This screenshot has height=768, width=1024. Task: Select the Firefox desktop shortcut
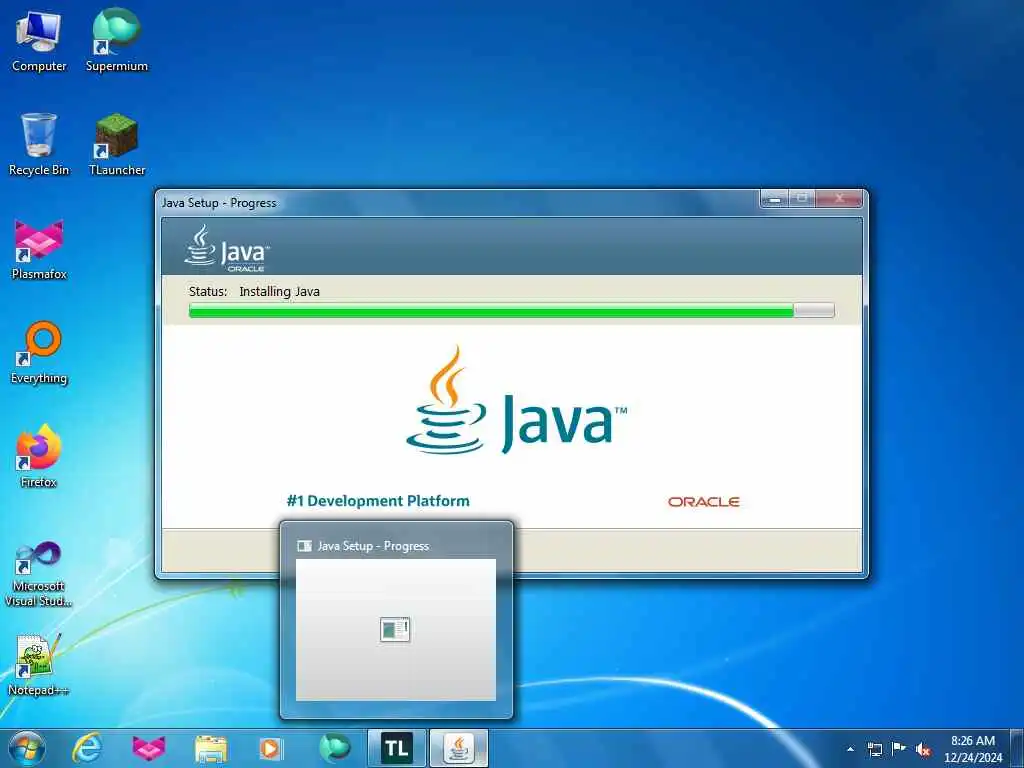[39, 456]
